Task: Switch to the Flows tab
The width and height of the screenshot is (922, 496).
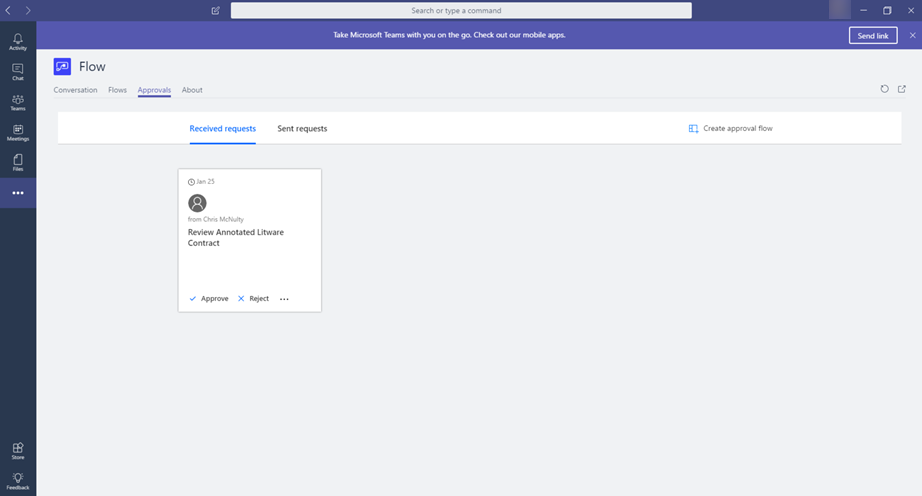Action: pyautogui.click(x=117, y=90)
